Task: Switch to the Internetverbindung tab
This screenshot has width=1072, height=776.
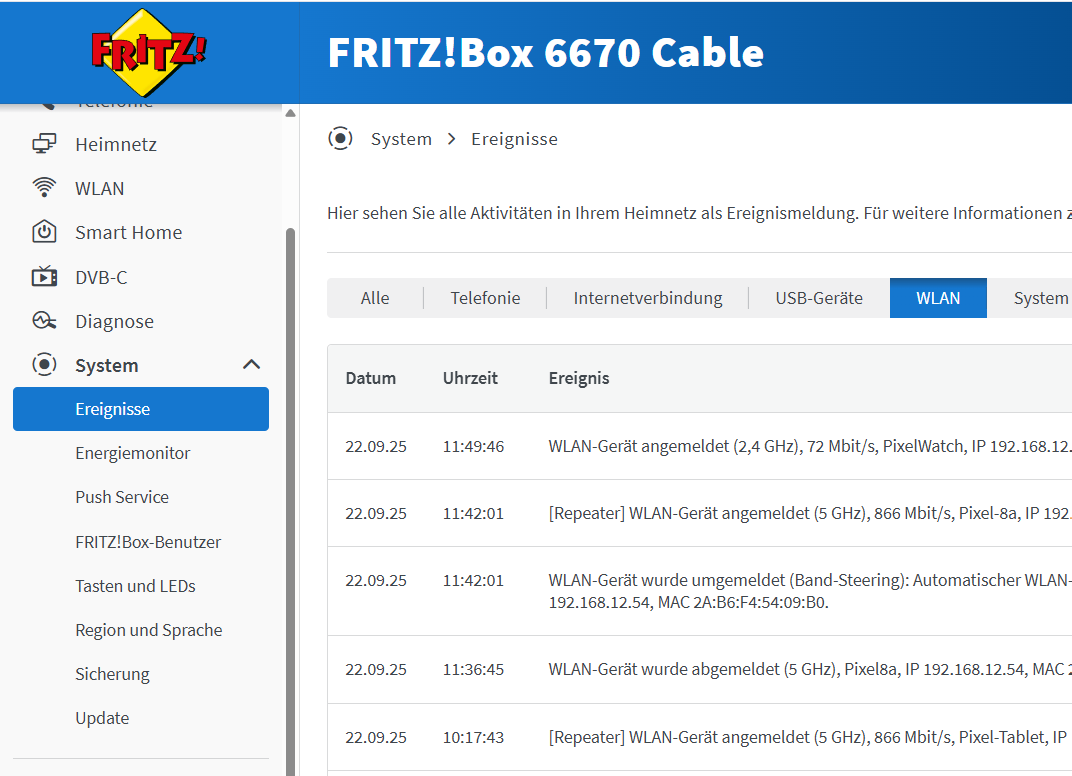Action: 647,298
